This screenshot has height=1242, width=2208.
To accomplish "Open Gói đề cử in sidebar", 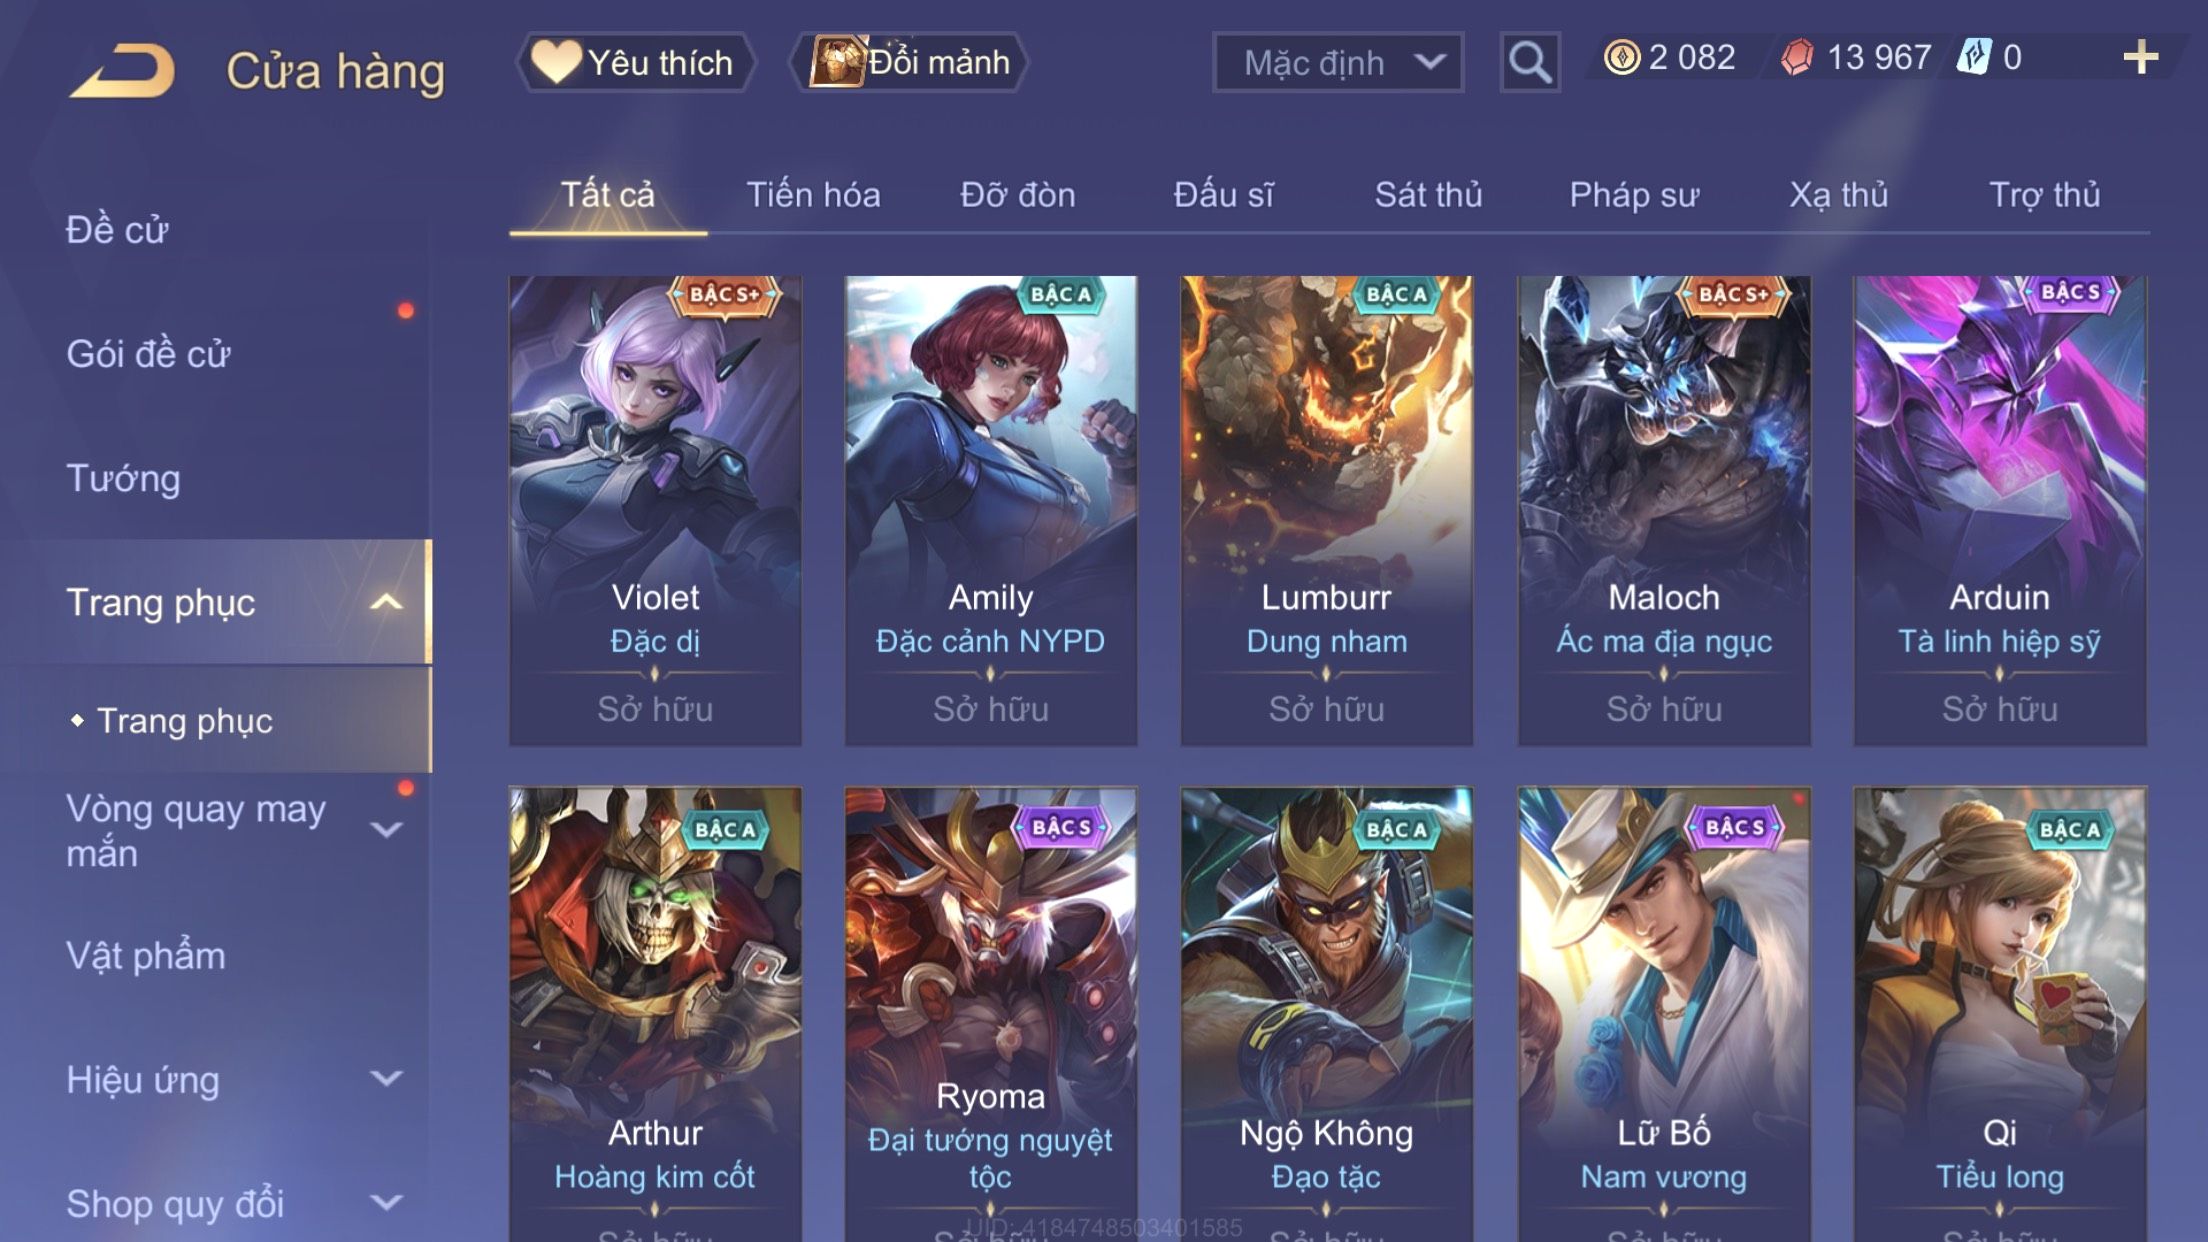I will (x=148, y=354).
